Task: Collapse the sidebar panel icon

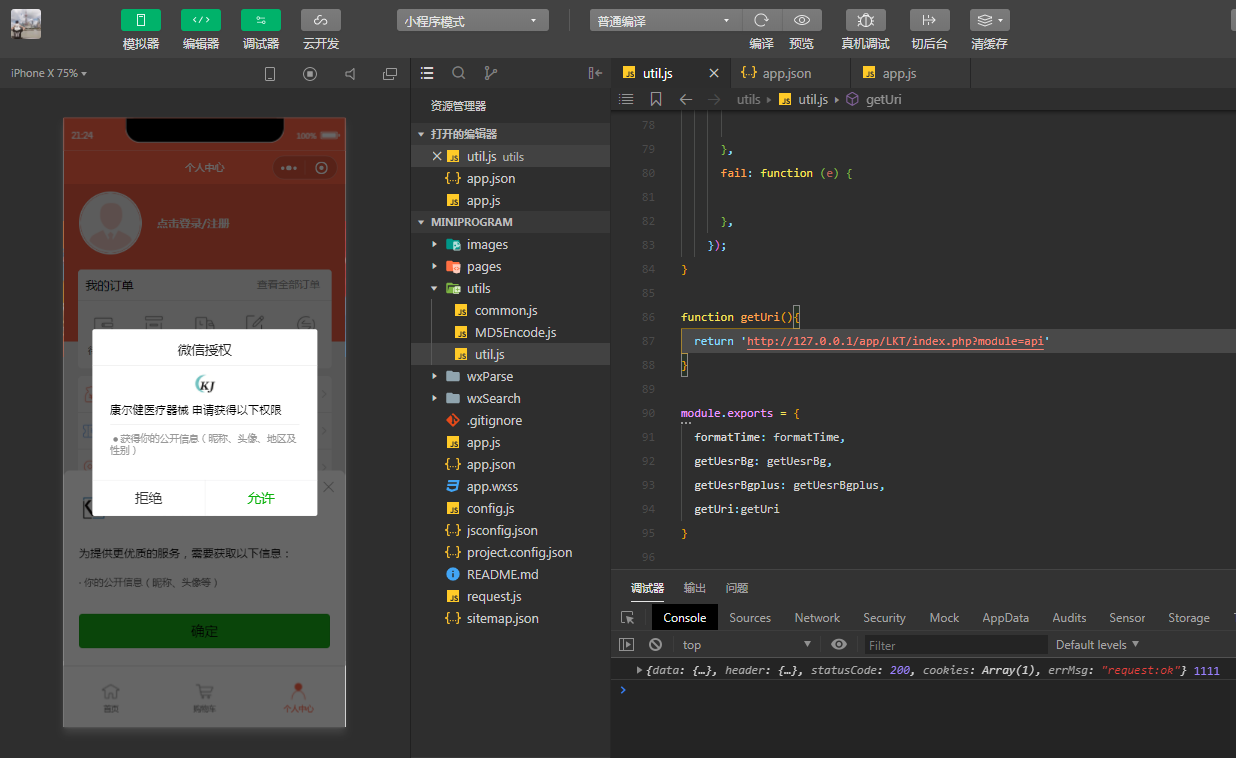Action: tap(595, 73)
